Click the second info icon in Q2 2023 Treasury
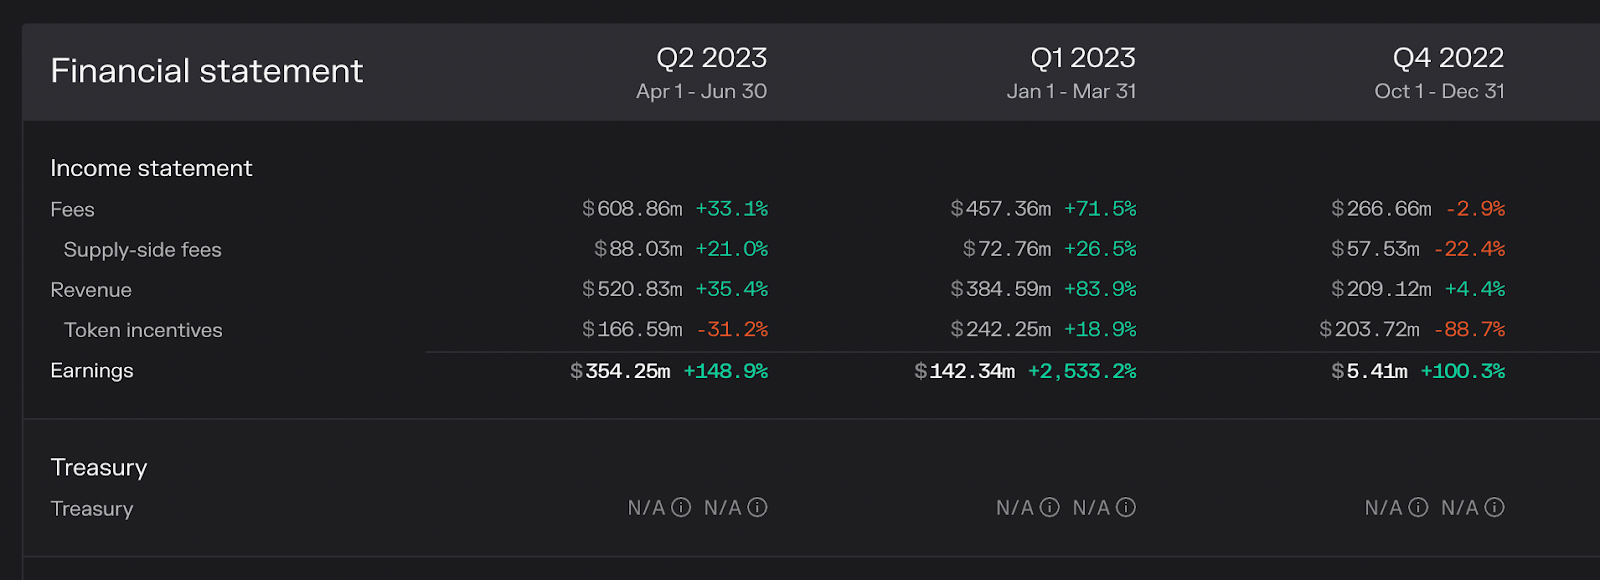Image resolution: width=1600 pixels, height=580 pixels. (758, 508)
